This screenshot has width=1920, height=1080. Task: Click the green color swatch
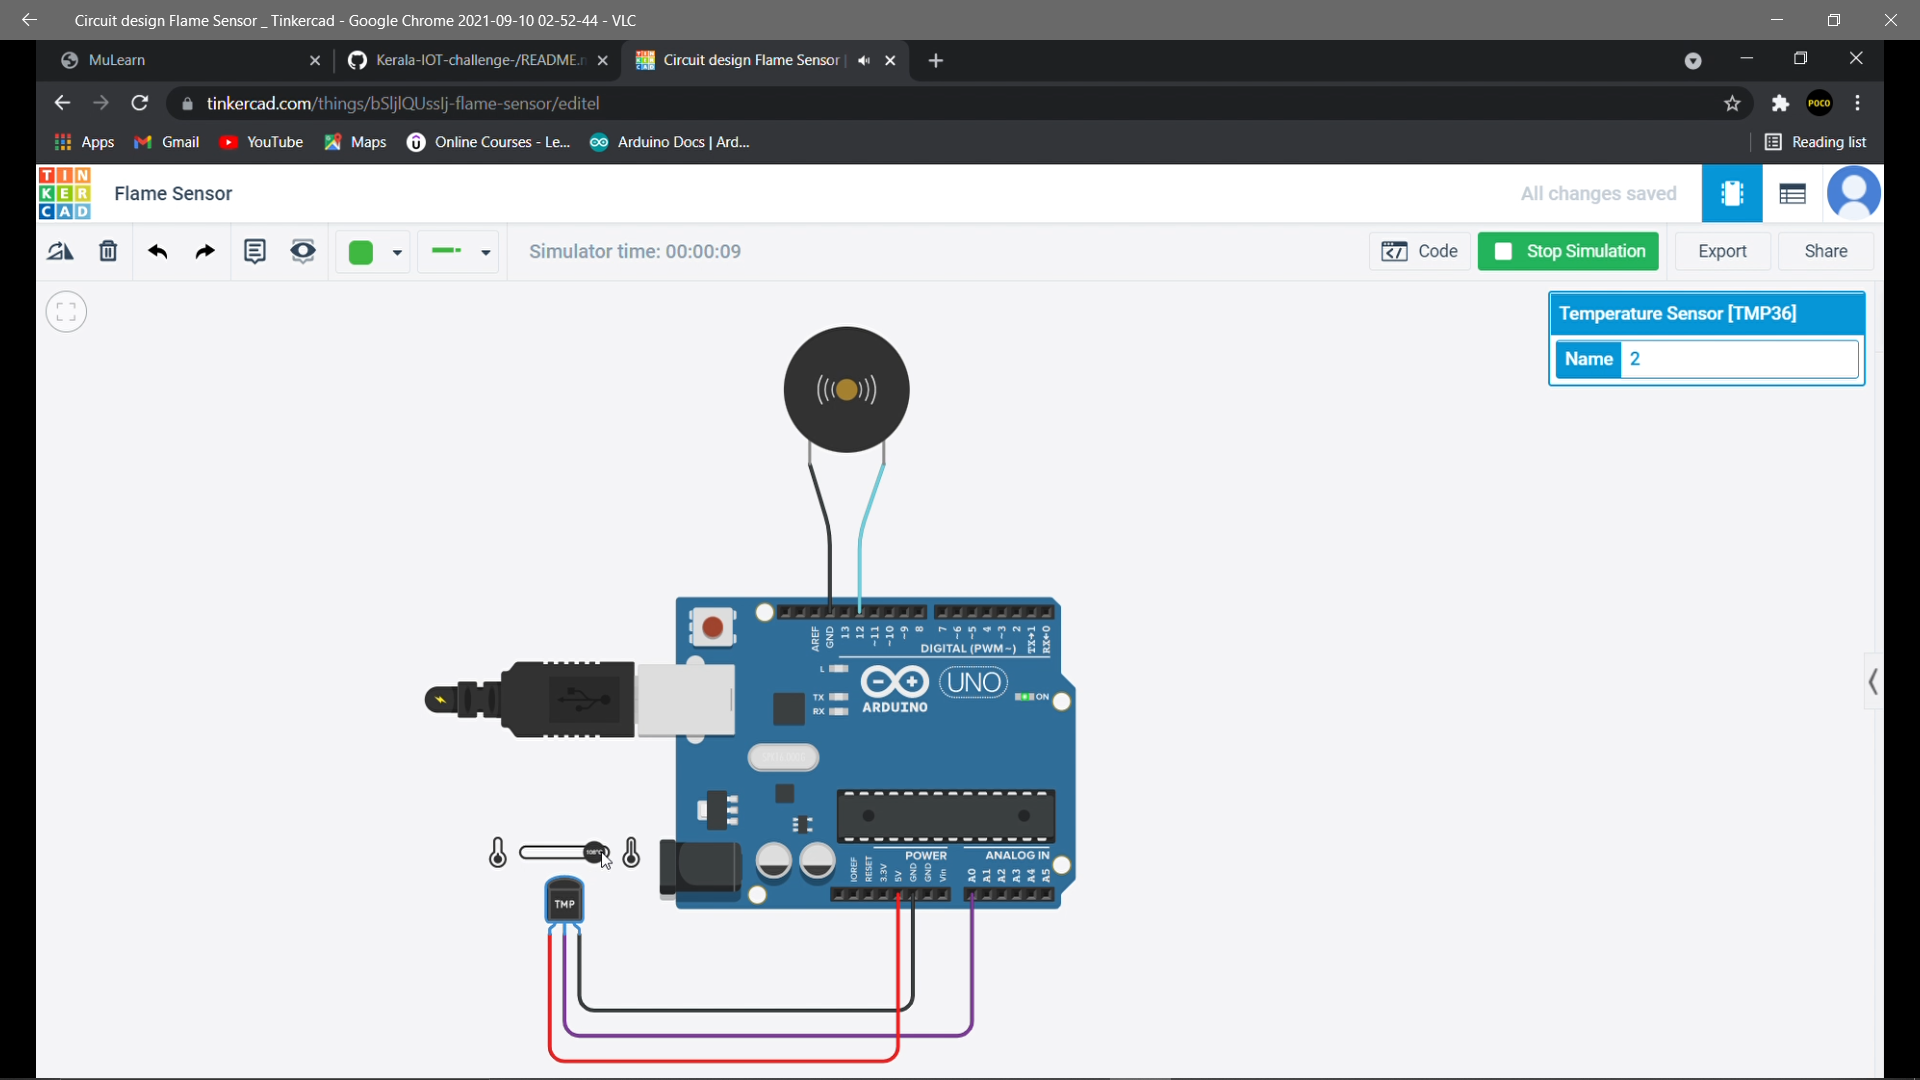tap(361, 252)
